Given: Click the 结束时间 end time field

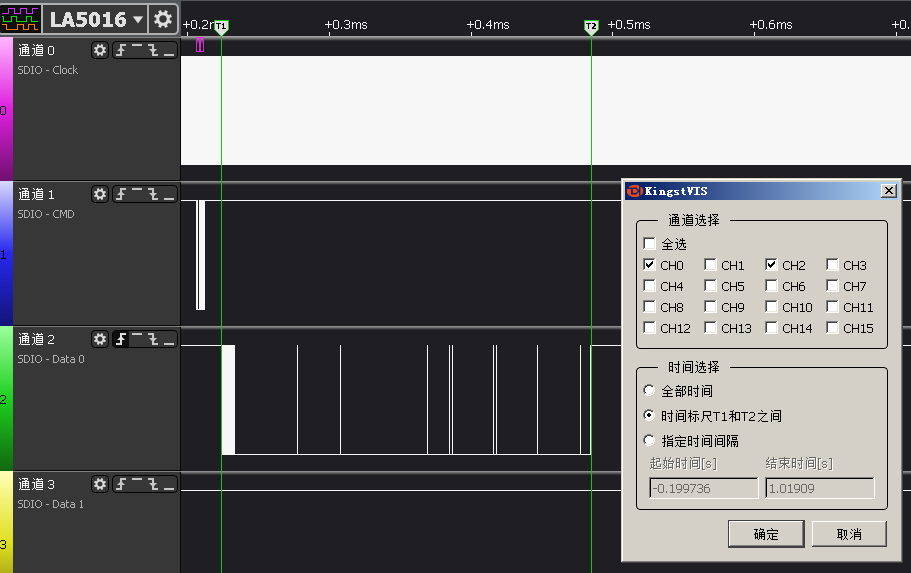Looking at the screenshot, I should coord(820,488).
